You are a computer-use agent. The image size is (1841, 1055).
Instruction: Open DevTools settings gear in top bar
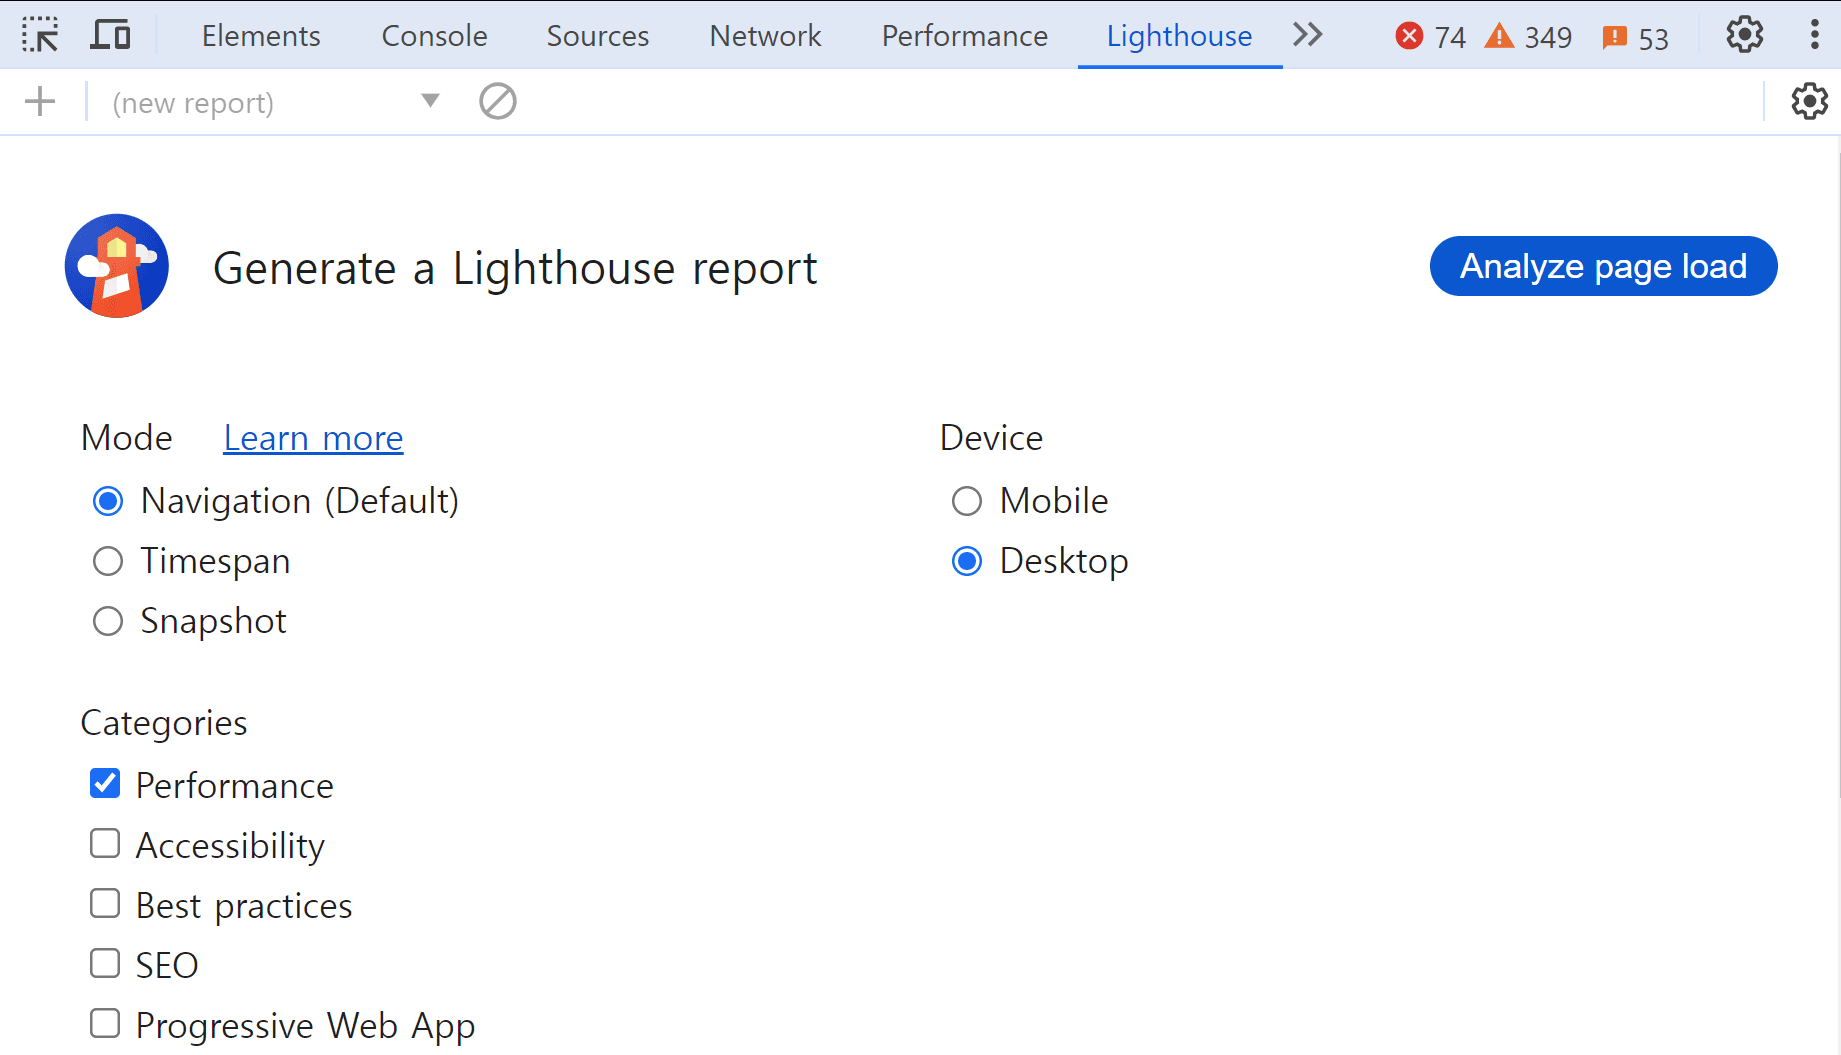coord(1744,35)
